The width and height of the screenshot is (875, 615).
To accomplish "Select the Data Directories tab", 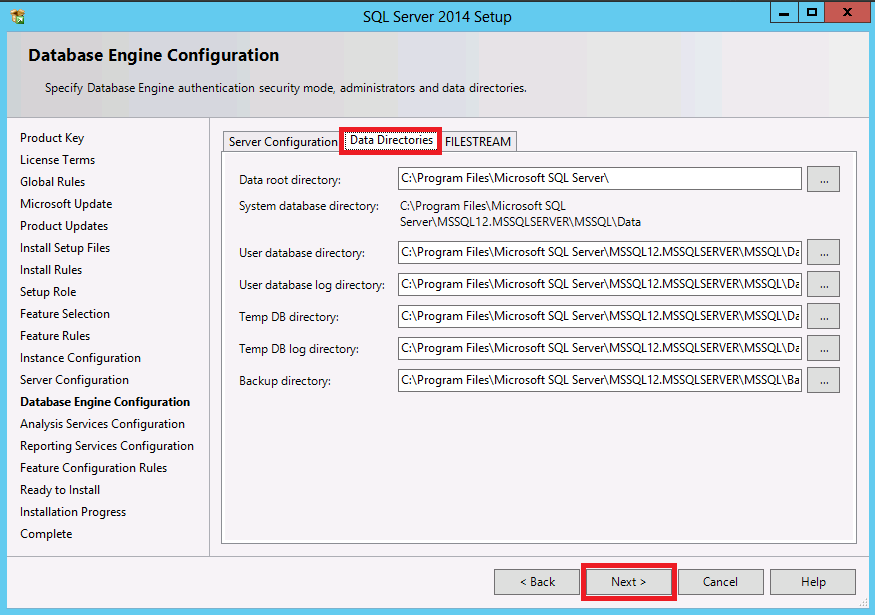I will pyautogui.click(x=391, y=140).
